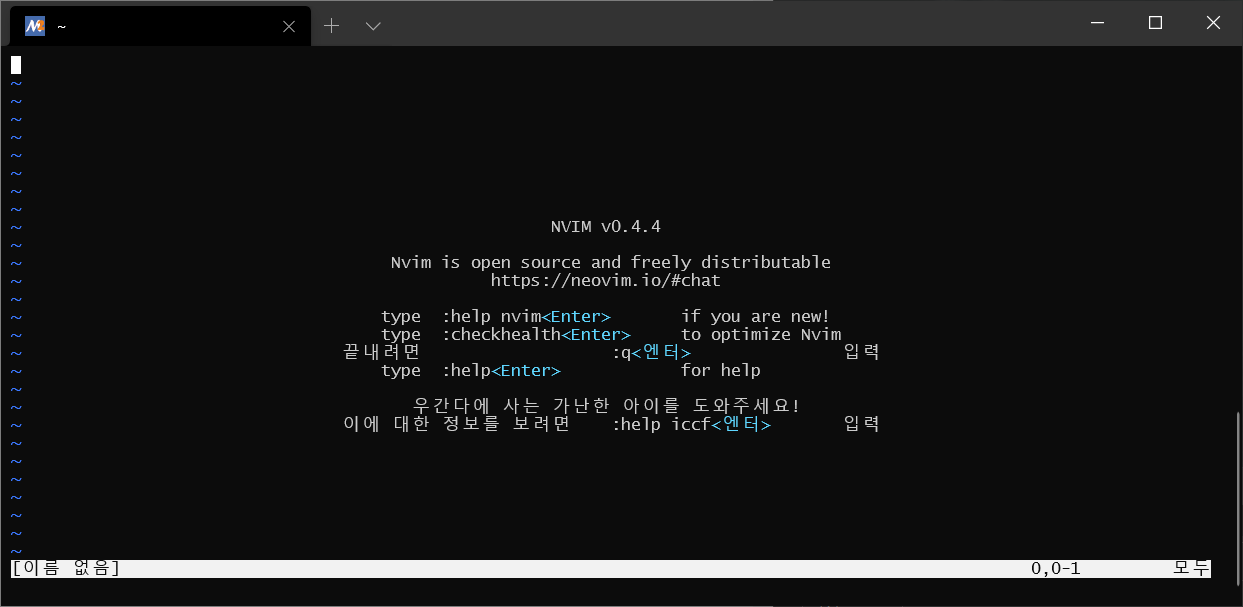Image resolution: width=1243 pixels, height=607 pixels.
Task: Minimize the terminal window
Action: [x=1097, y=22]
